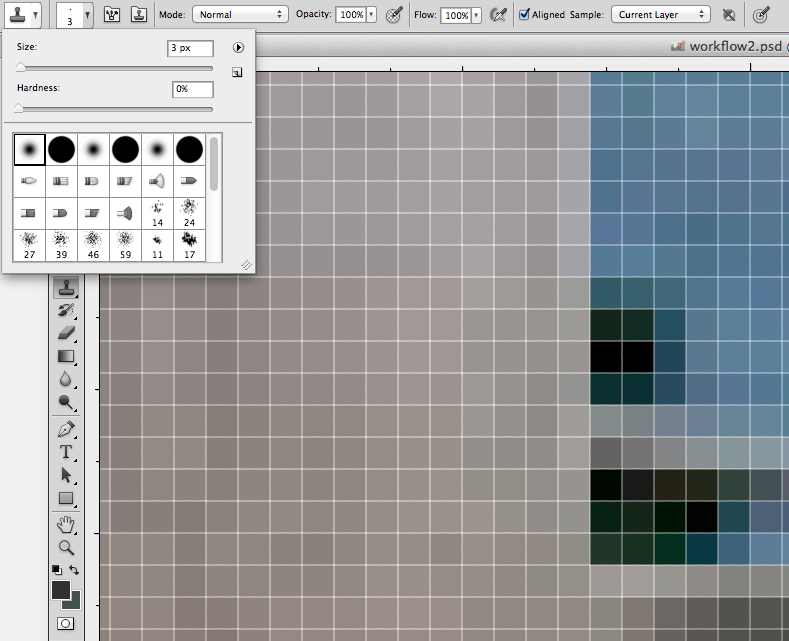Click the Size slider handle

point(20,67)
